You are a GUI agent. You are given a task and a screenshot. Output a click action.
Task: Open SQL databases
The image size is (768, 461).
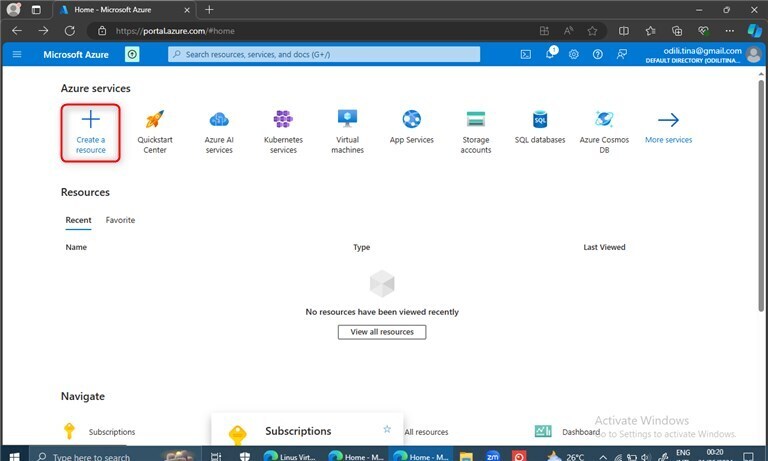540,127
